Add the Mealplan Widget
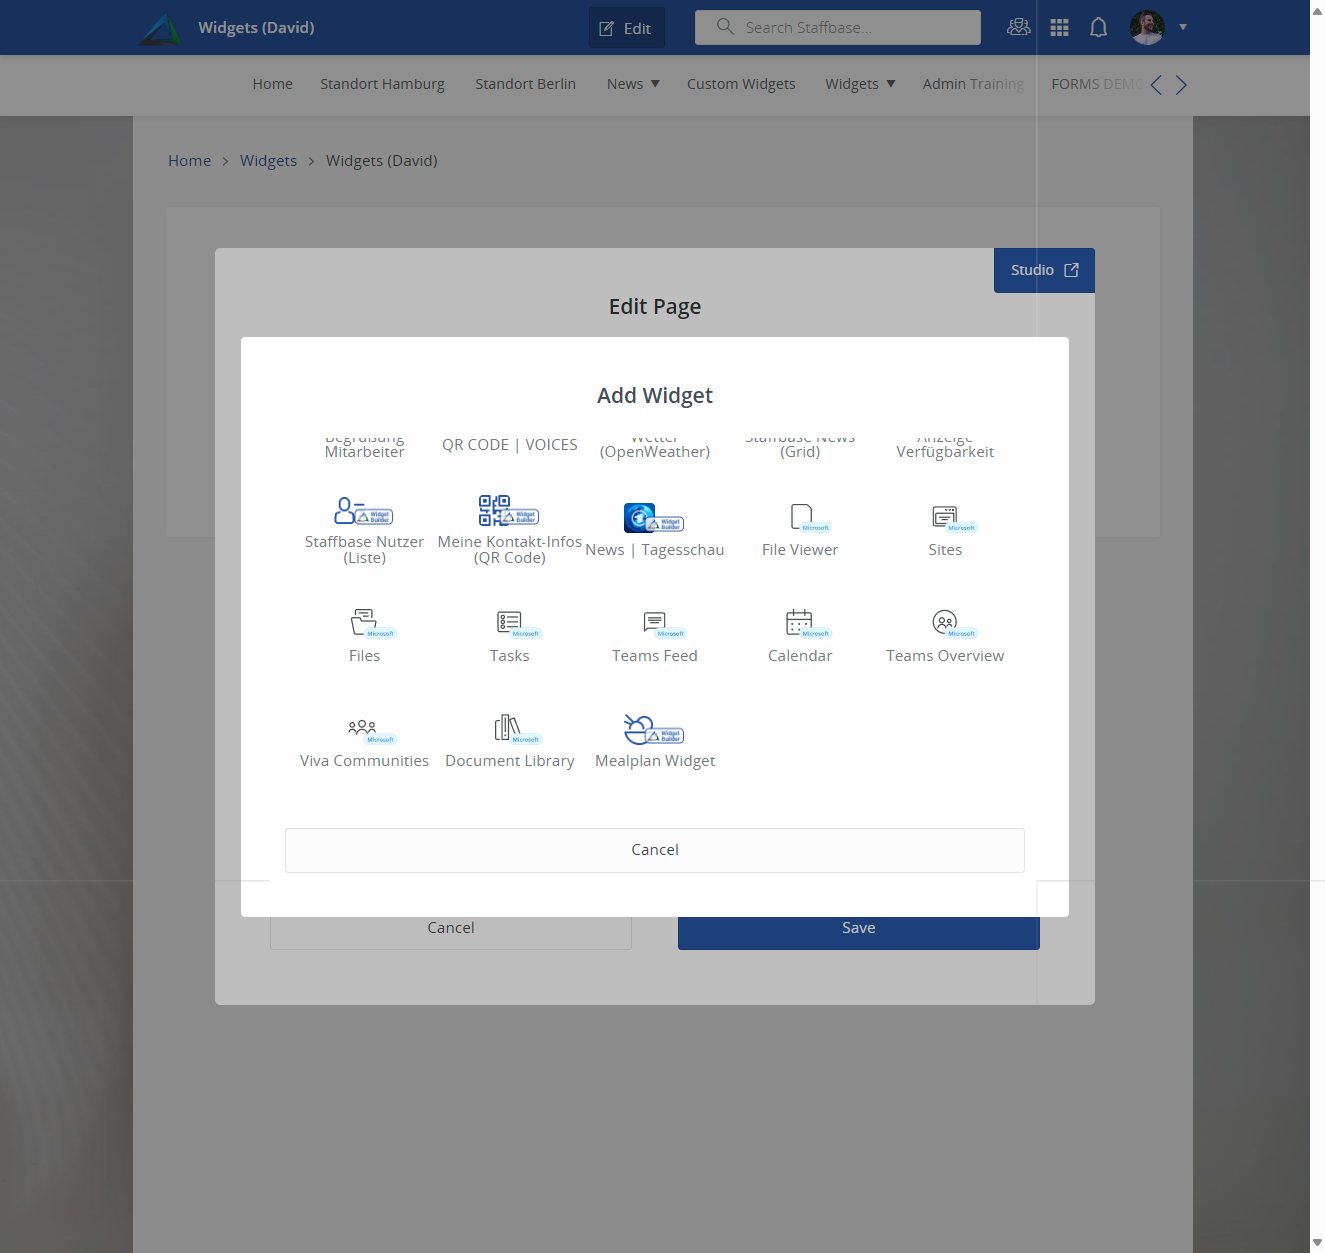Image resolution: width=1325 pixels, height=1253 pixels. 655,740
